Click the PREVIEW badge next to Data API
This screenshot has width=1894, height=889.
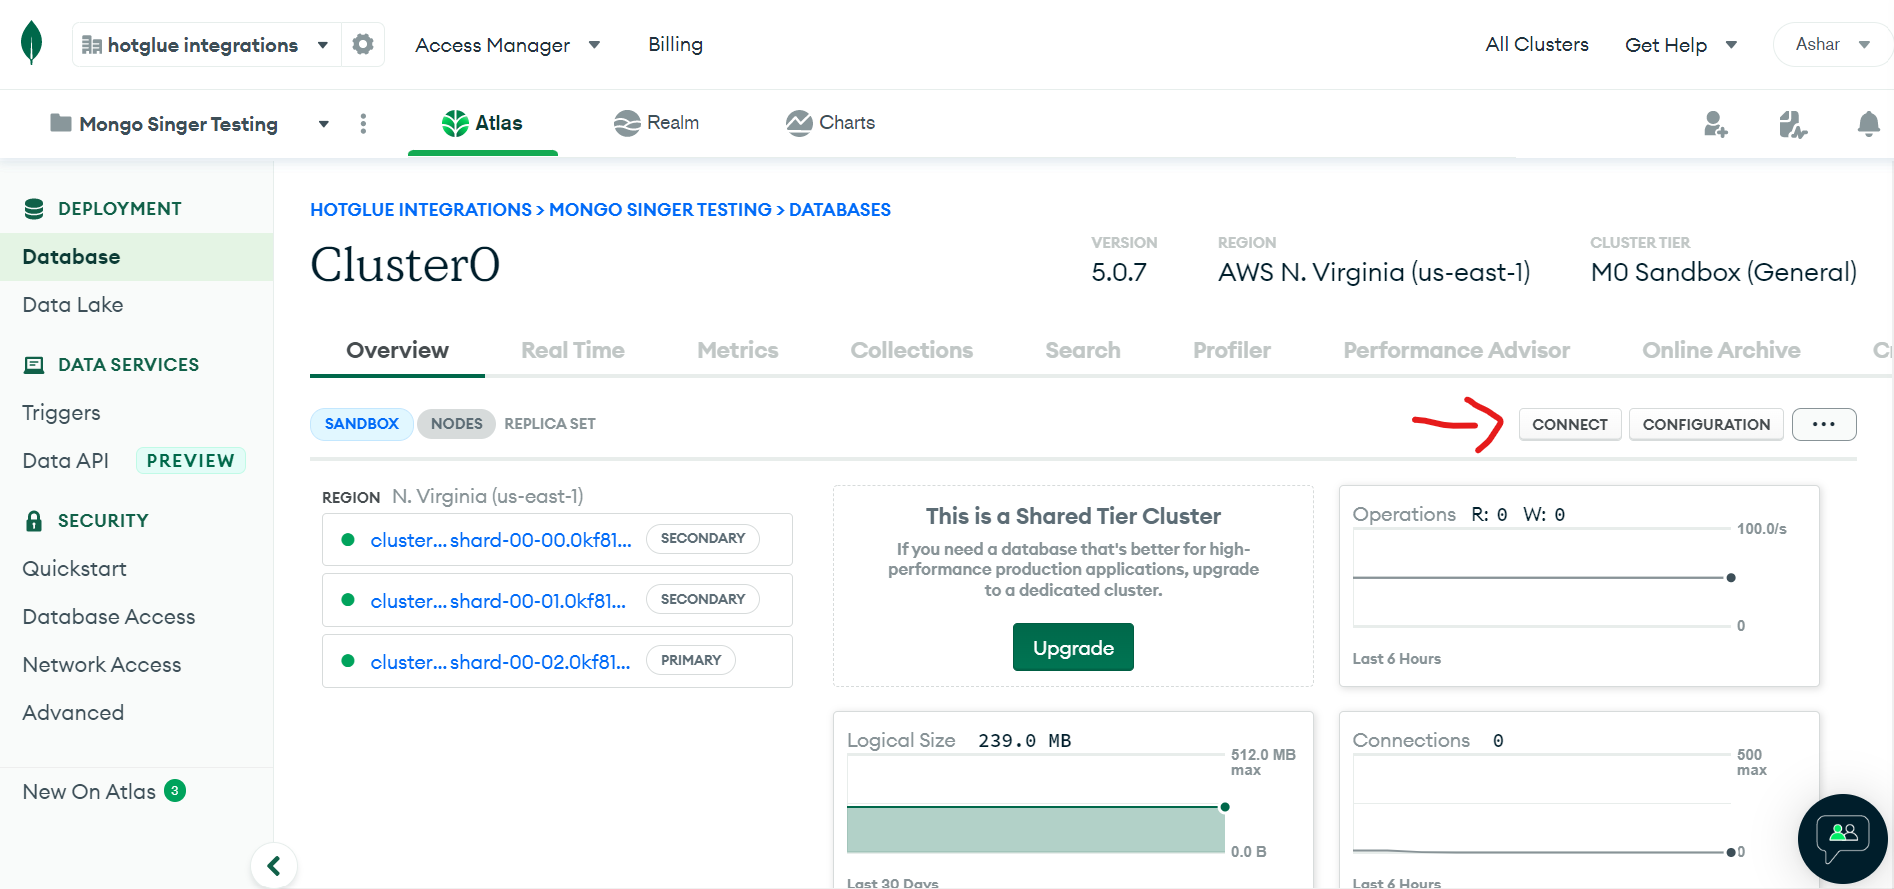[x=190, y=461]
